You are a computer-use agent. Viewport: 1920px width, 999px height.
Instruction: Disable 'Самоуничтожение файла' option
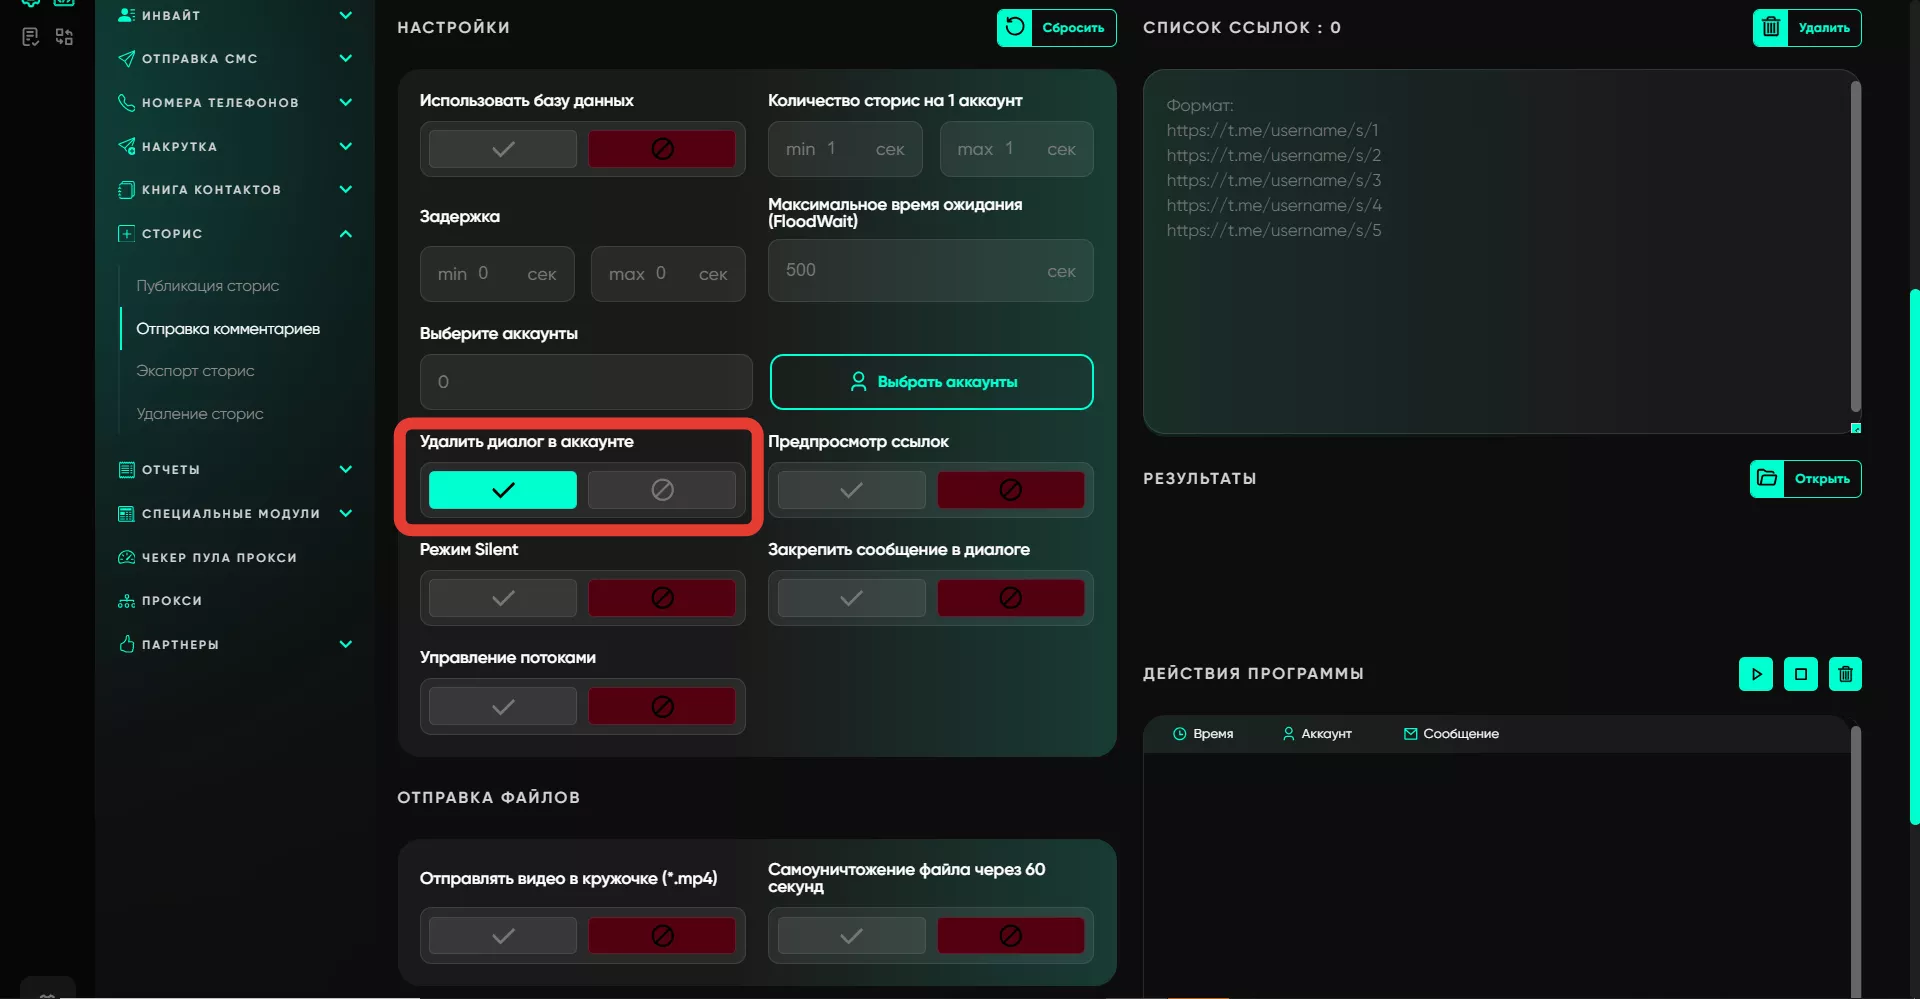[1011, 936]
